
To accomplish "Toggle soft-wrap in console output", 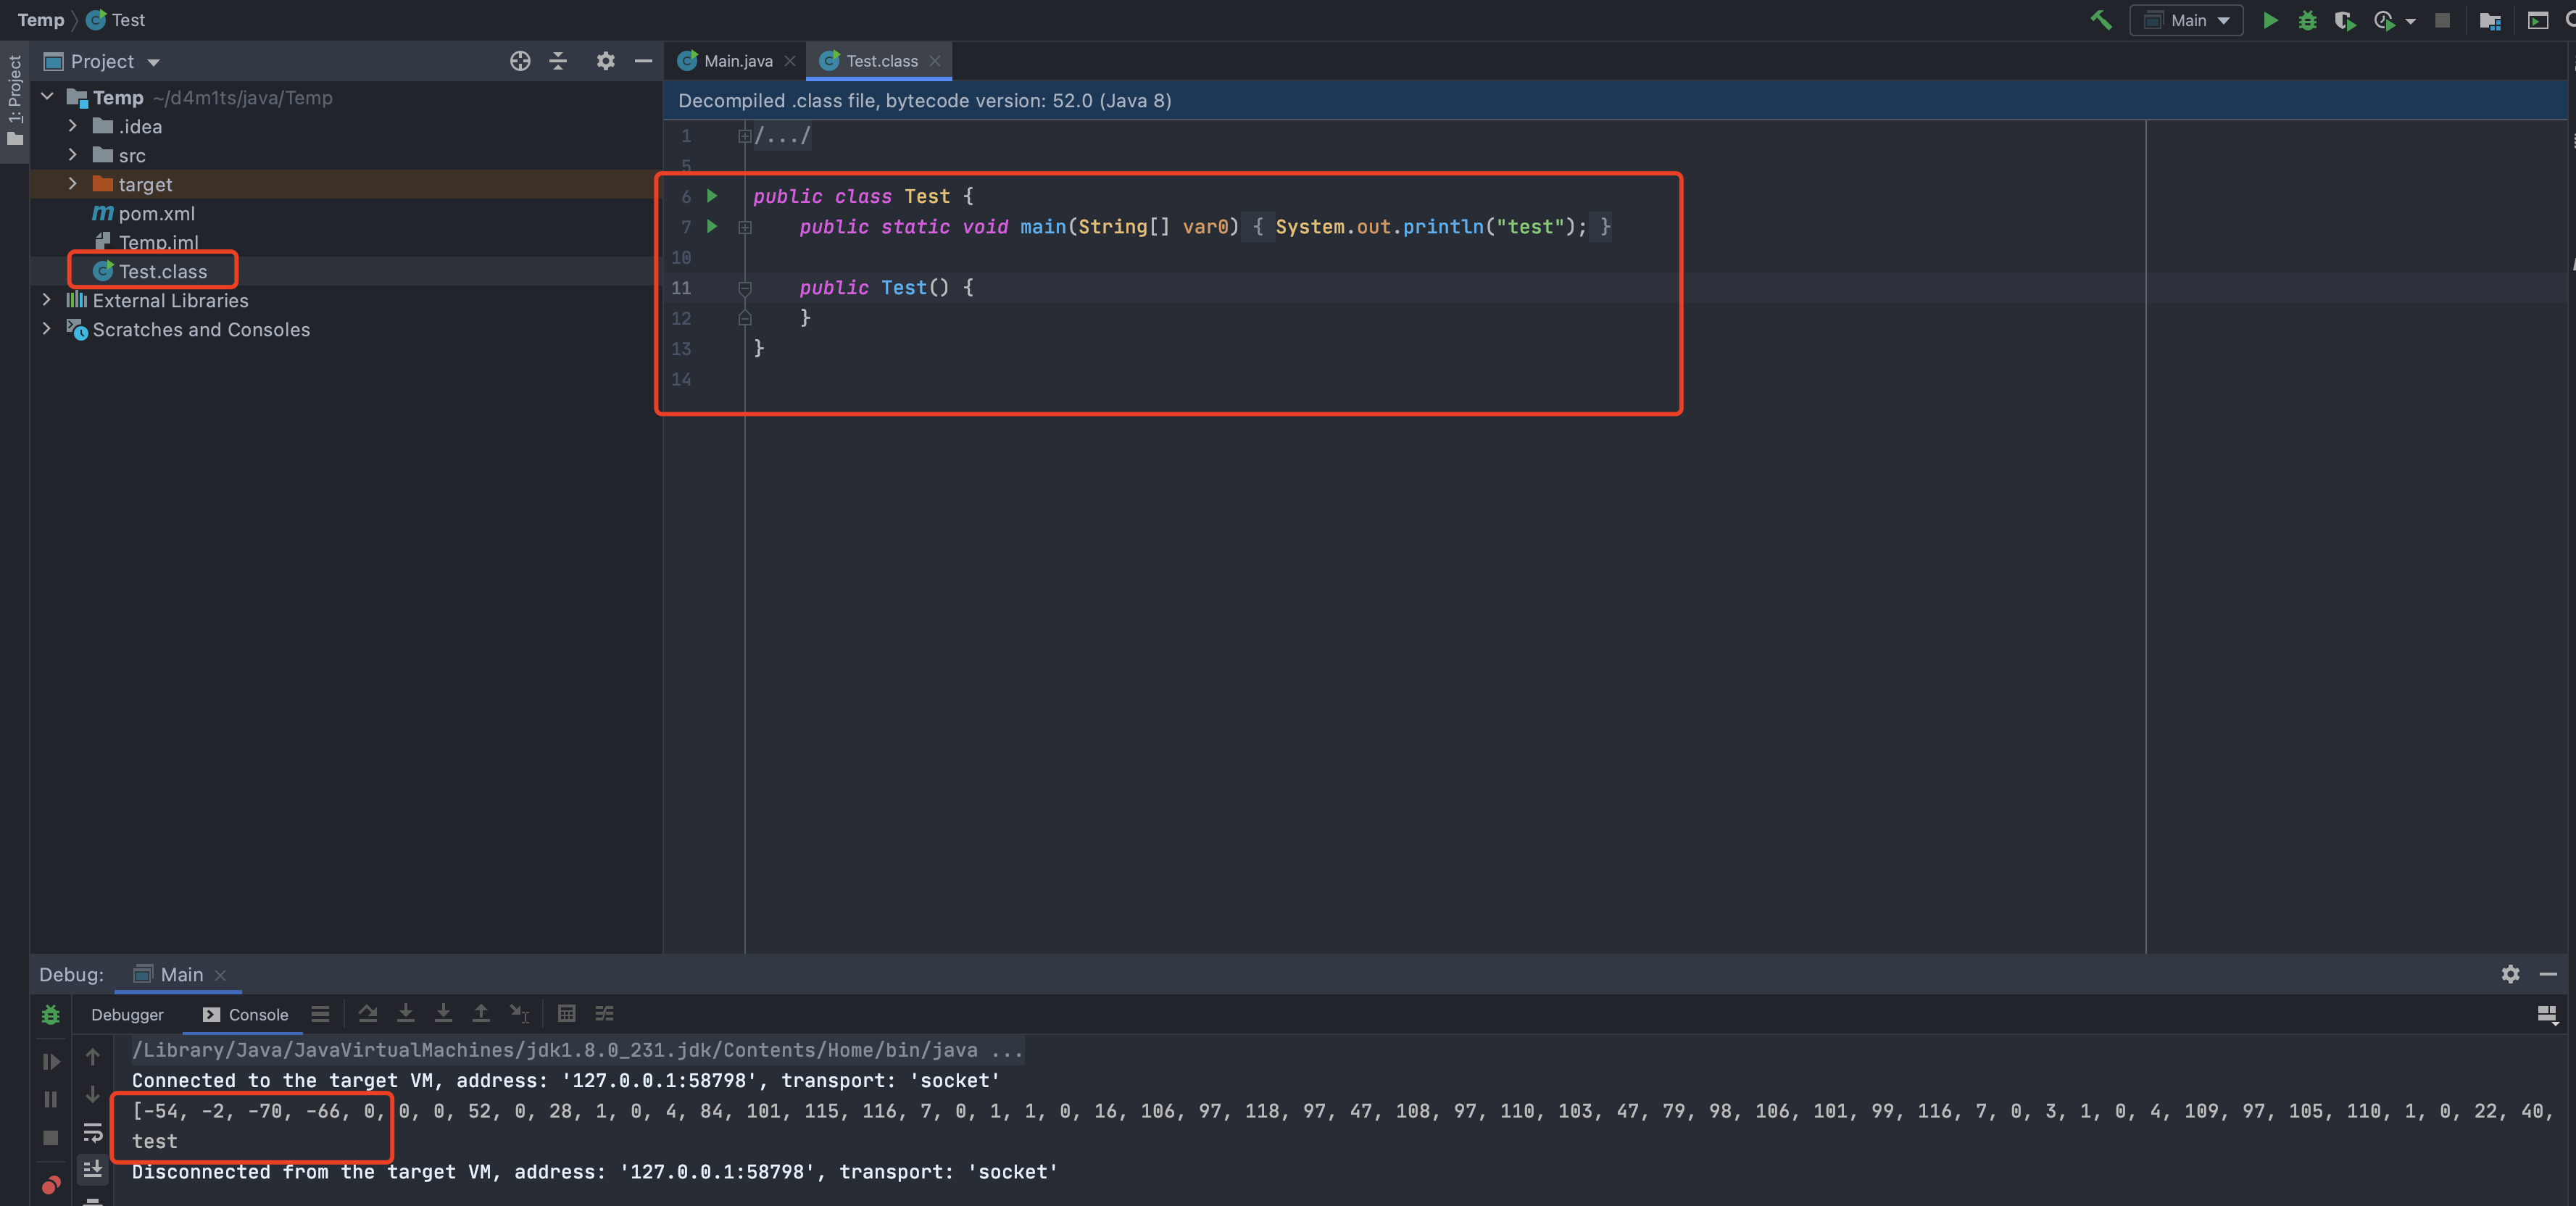I will pyautogui.click(x=93, y=1132).
